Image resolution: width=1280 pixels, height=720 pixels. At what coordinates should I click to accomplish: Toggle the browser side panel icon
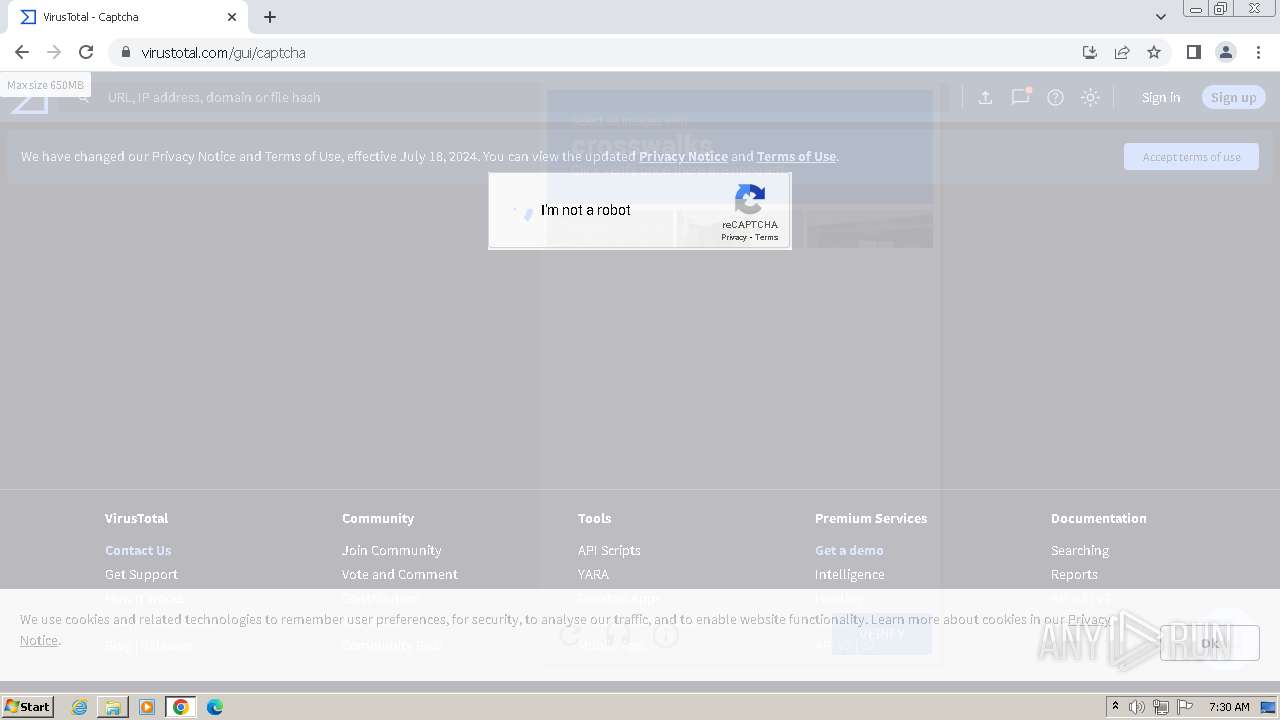click(x=1193, y=52)
